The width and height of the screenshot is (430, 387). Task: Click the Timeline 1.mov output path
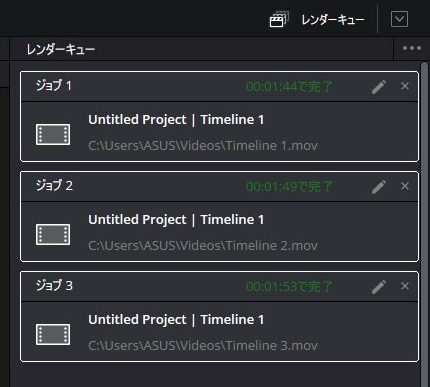pyautogui.click(x=203, y=146)
